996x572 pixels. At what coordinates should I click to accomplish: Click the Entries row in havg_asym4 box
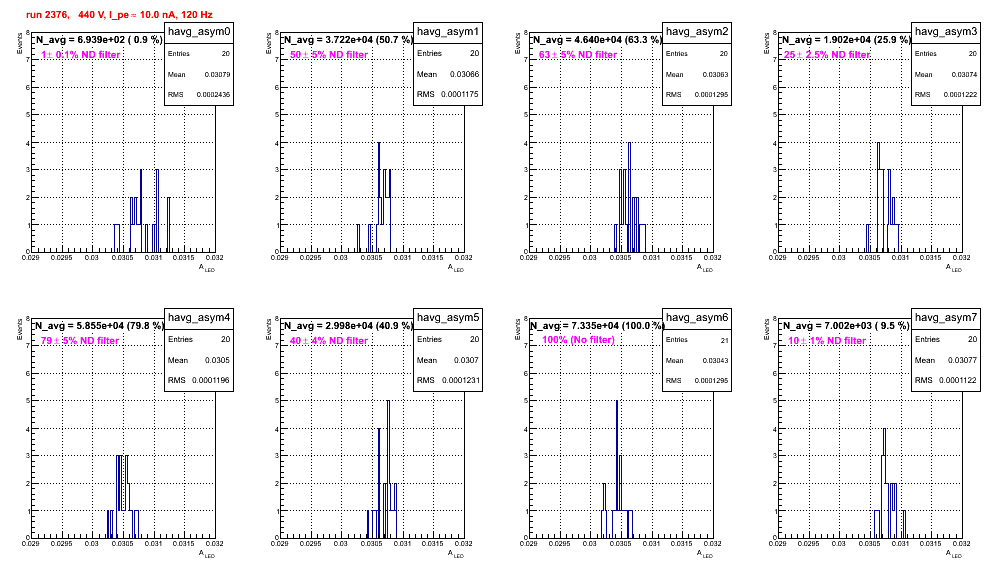pyautogui.click(x=199, y=339)
